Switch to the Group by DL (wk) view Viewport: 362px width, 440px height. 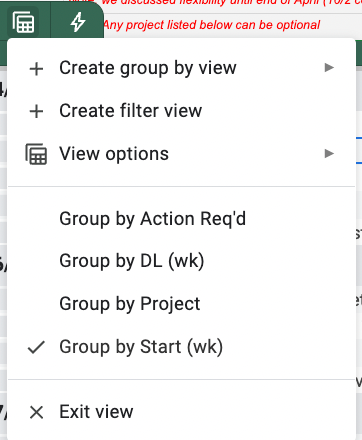(181, 261)
